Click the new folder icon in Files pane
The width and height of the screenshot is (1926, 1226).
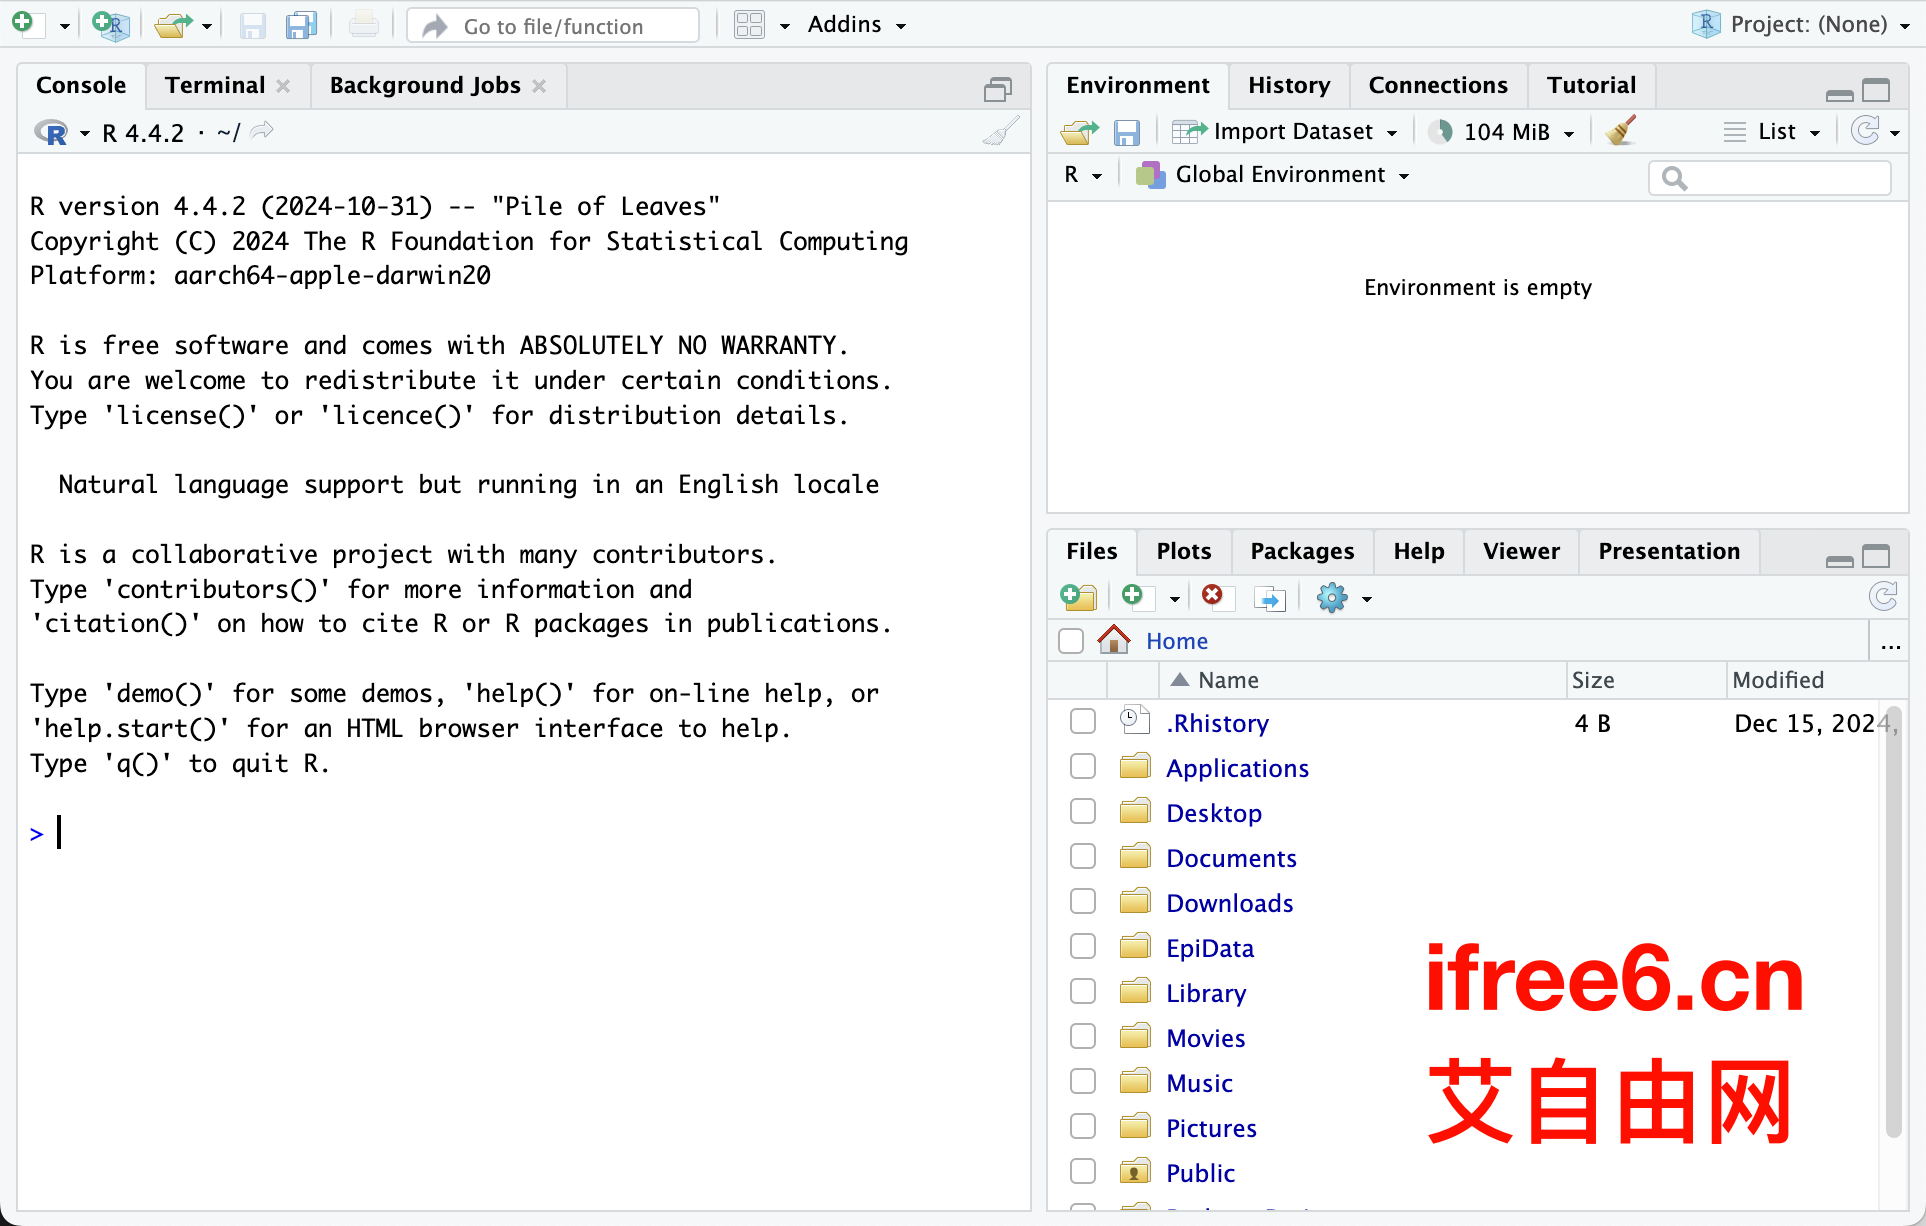pyautogui.click(x=1079, y=598)
